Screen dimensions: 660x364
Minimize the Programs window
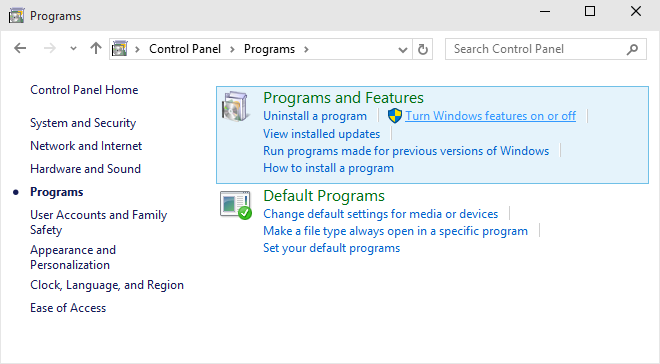click(545, 11)
